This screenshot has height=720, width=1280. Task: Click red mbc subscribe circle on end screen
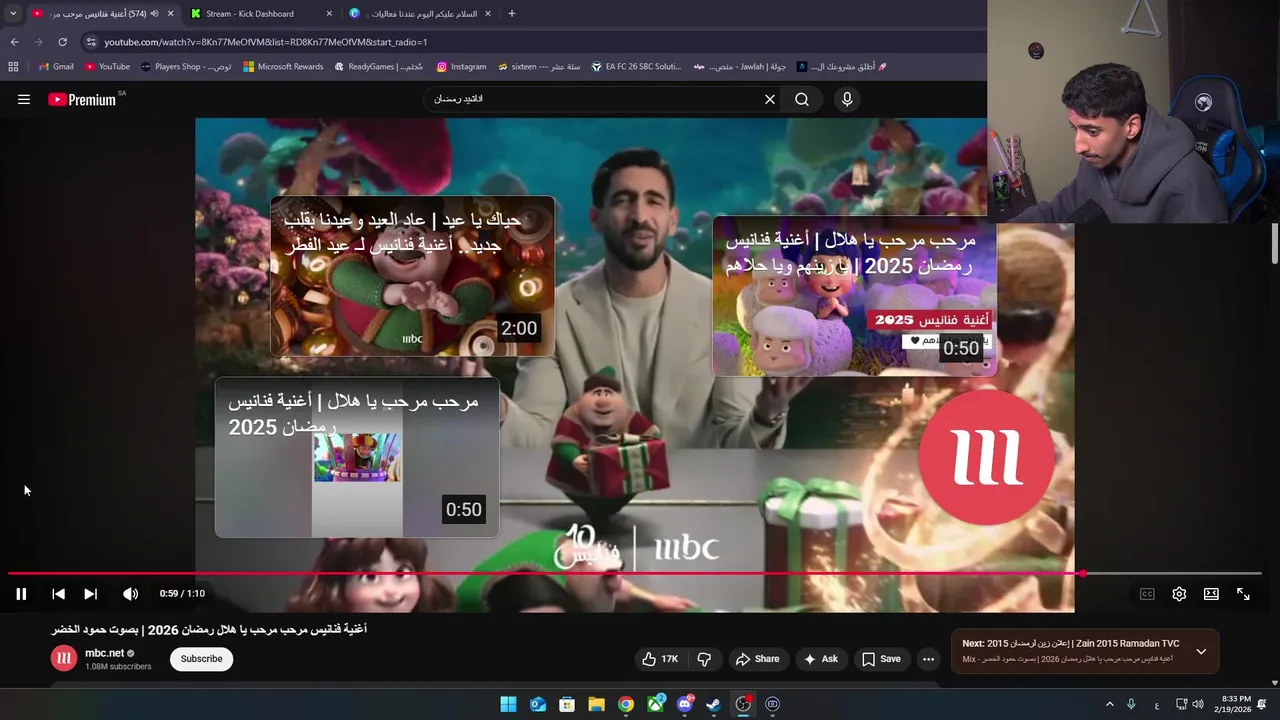[986, 458]
